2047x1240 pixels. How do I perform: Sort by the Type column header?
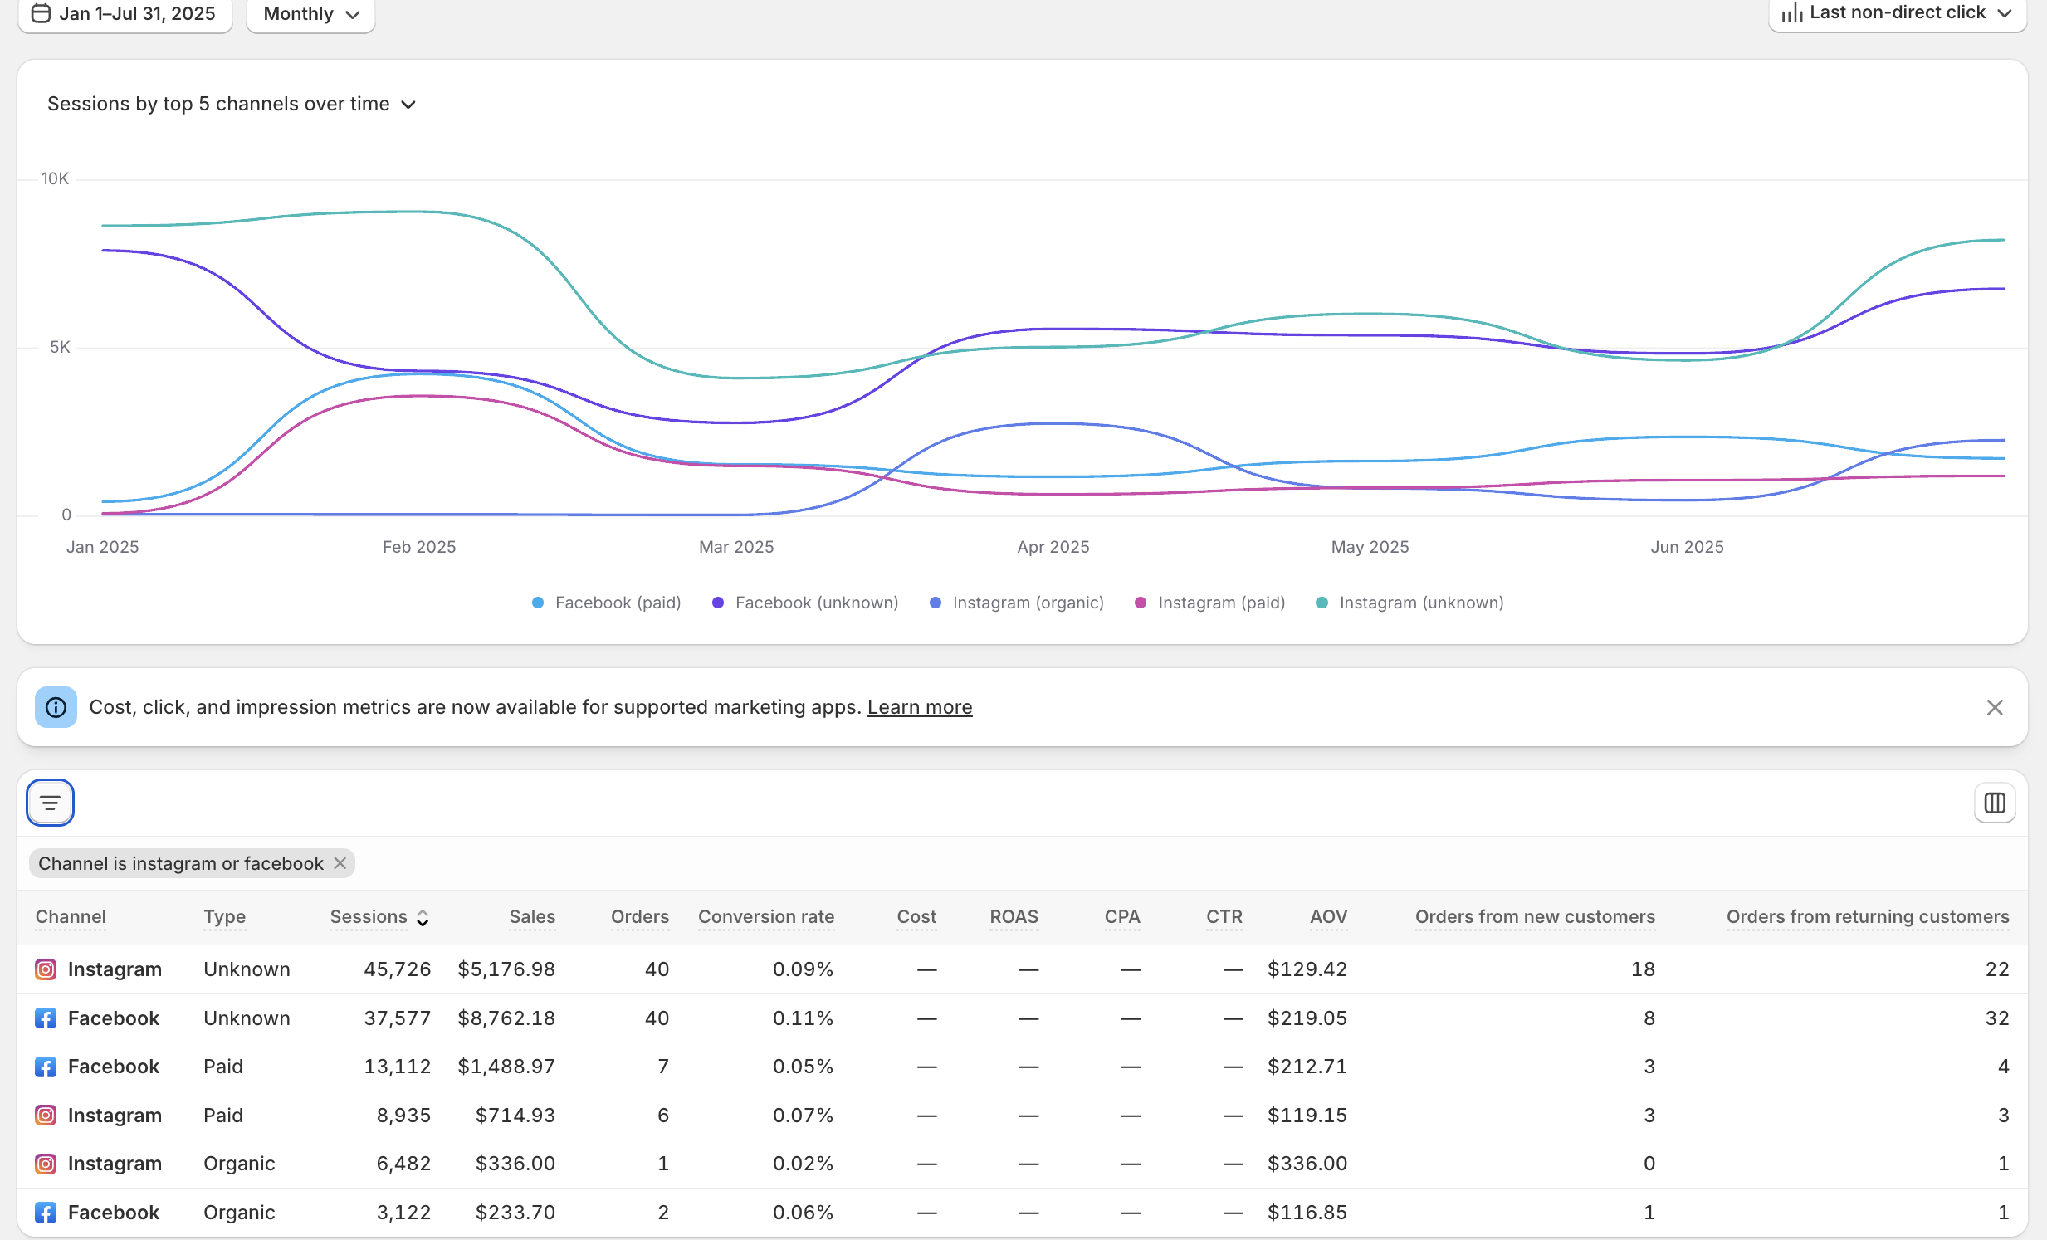pyautogui.click(x=224, y=917)
